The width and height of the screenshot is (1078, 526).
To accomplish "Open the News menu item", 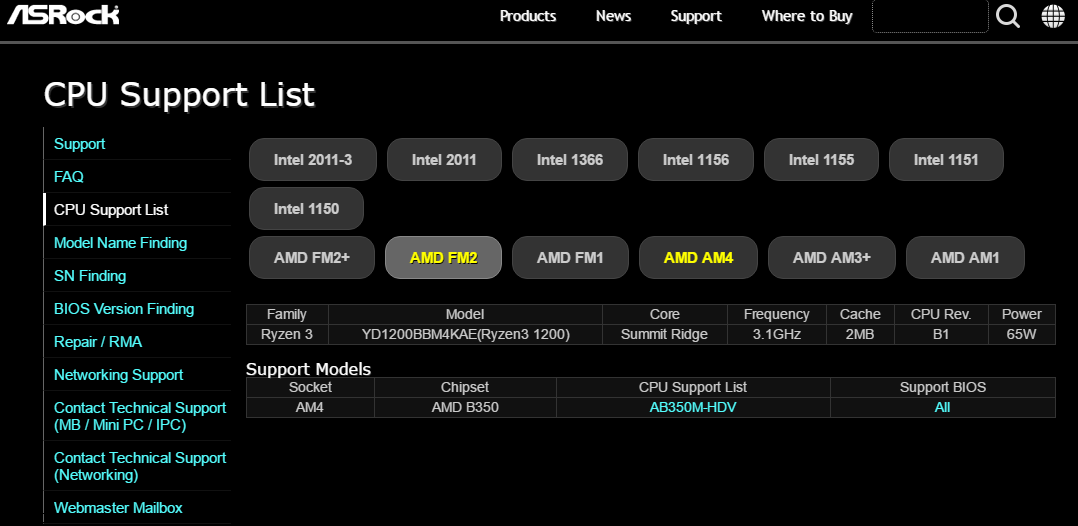I will [x=613, y=16].
